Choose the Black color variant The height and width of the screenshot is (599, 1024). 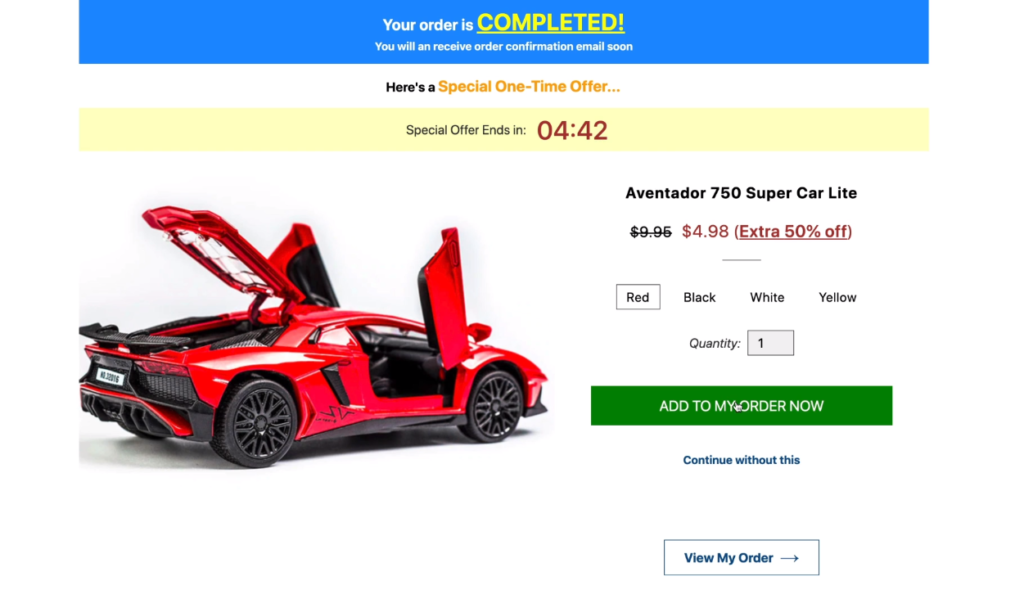[x=699, y=297]
